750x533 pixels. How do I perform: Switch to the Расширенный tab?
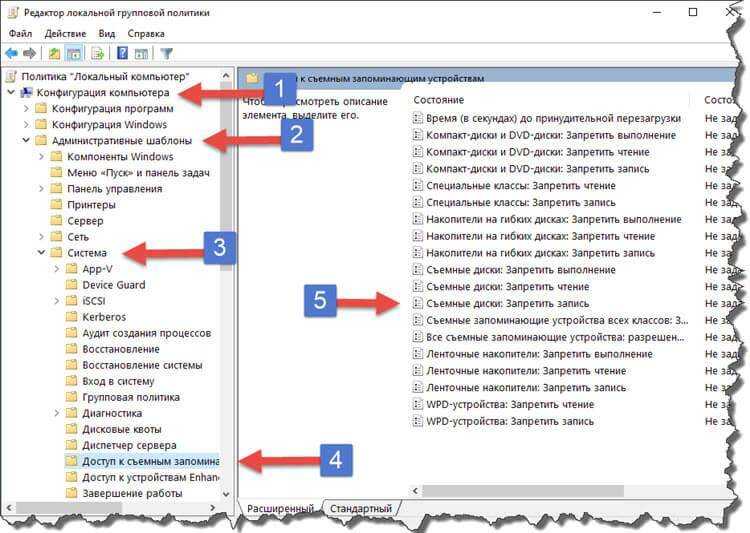280,508
